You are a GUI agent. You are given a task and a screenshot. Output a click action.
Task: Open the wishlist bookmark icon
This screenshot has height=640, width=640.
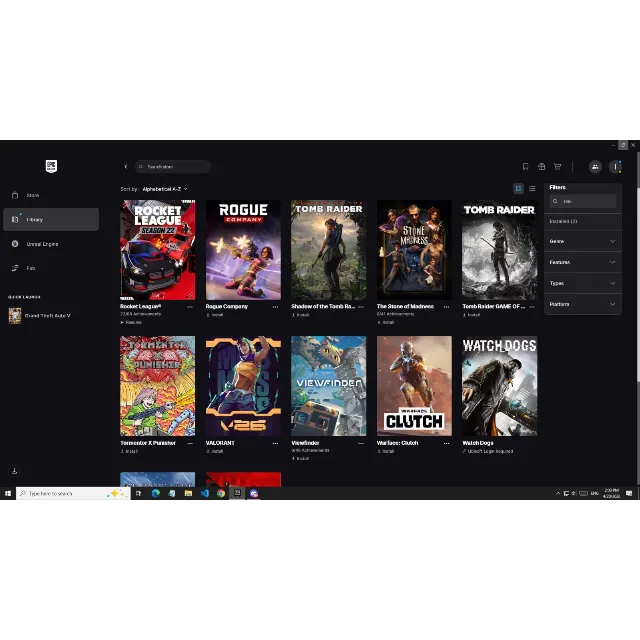[525, 167]
